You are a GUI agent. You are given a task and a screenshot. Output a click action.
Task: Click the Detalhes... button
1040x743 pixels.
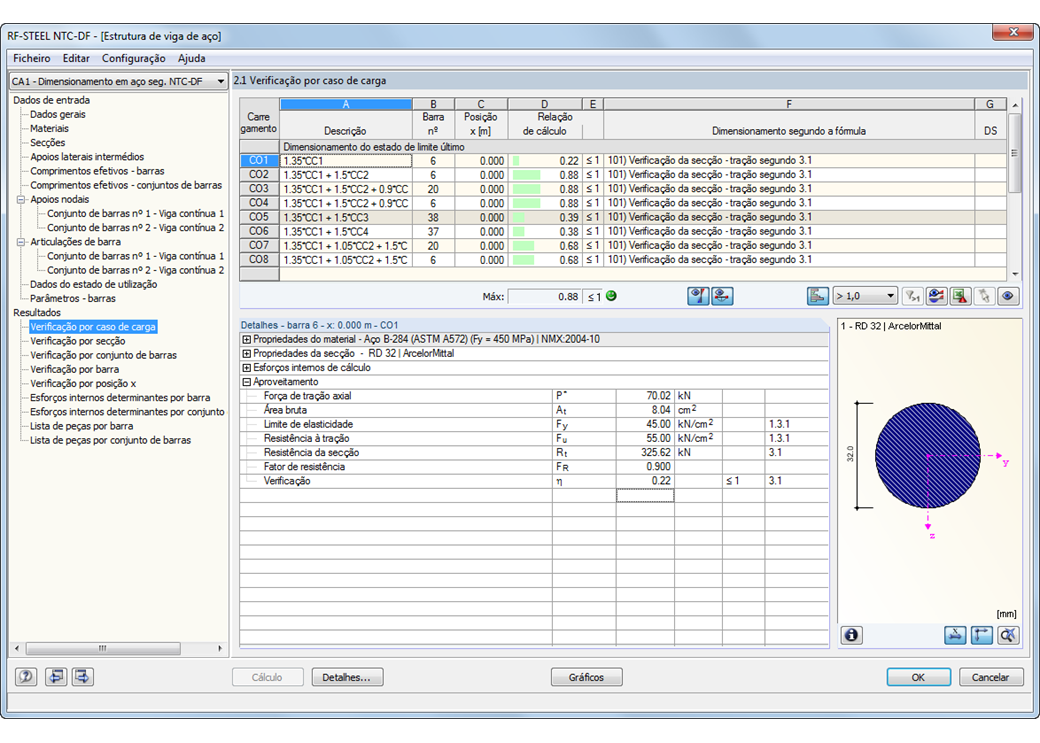click(x=348, y=677)
